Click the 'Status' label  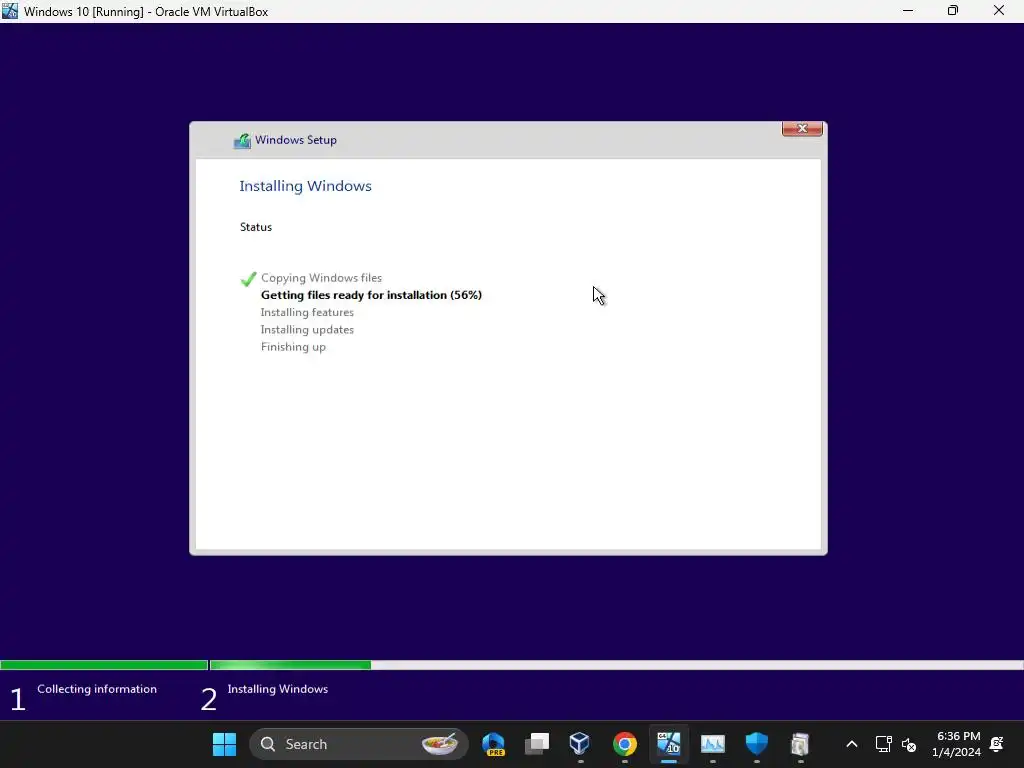255,227
